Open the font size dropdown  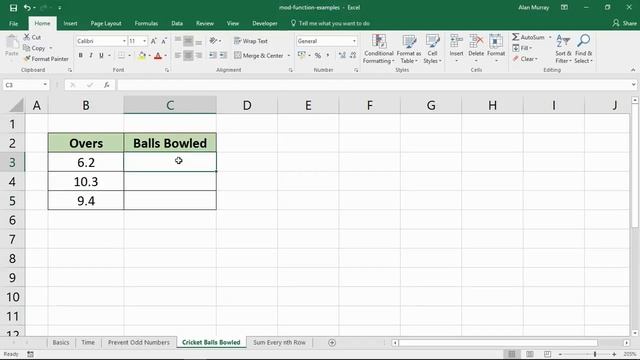[x=144, y=41]
